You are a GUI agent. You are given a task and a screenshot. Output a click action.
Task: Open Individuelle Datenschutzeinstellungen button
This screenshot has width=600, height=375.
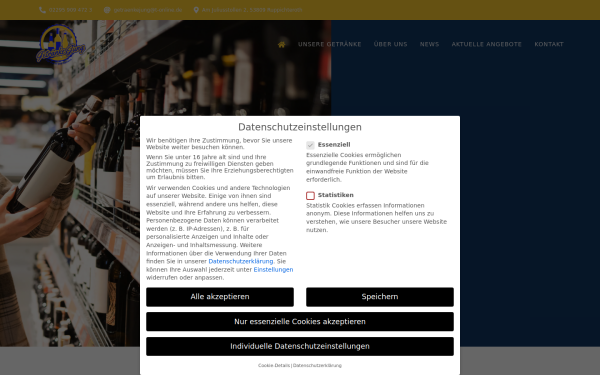tap(300, 346)
